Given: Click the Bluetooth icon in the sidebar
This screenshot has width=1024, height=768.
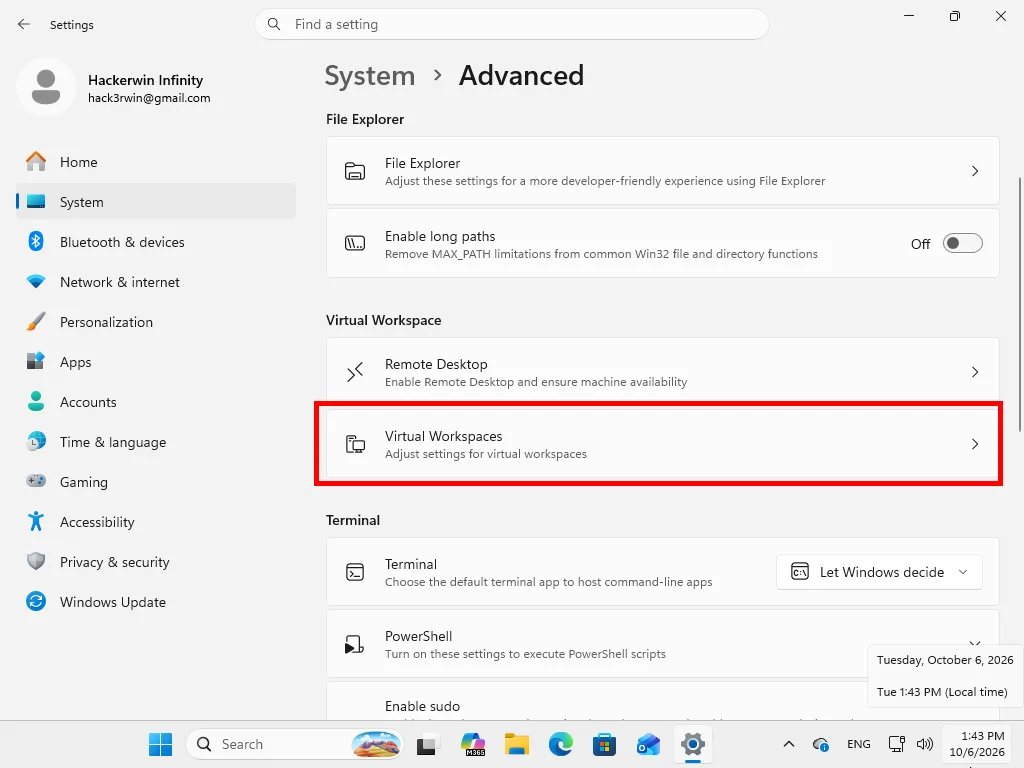Looking at the screenshot, I should (36, 242).
